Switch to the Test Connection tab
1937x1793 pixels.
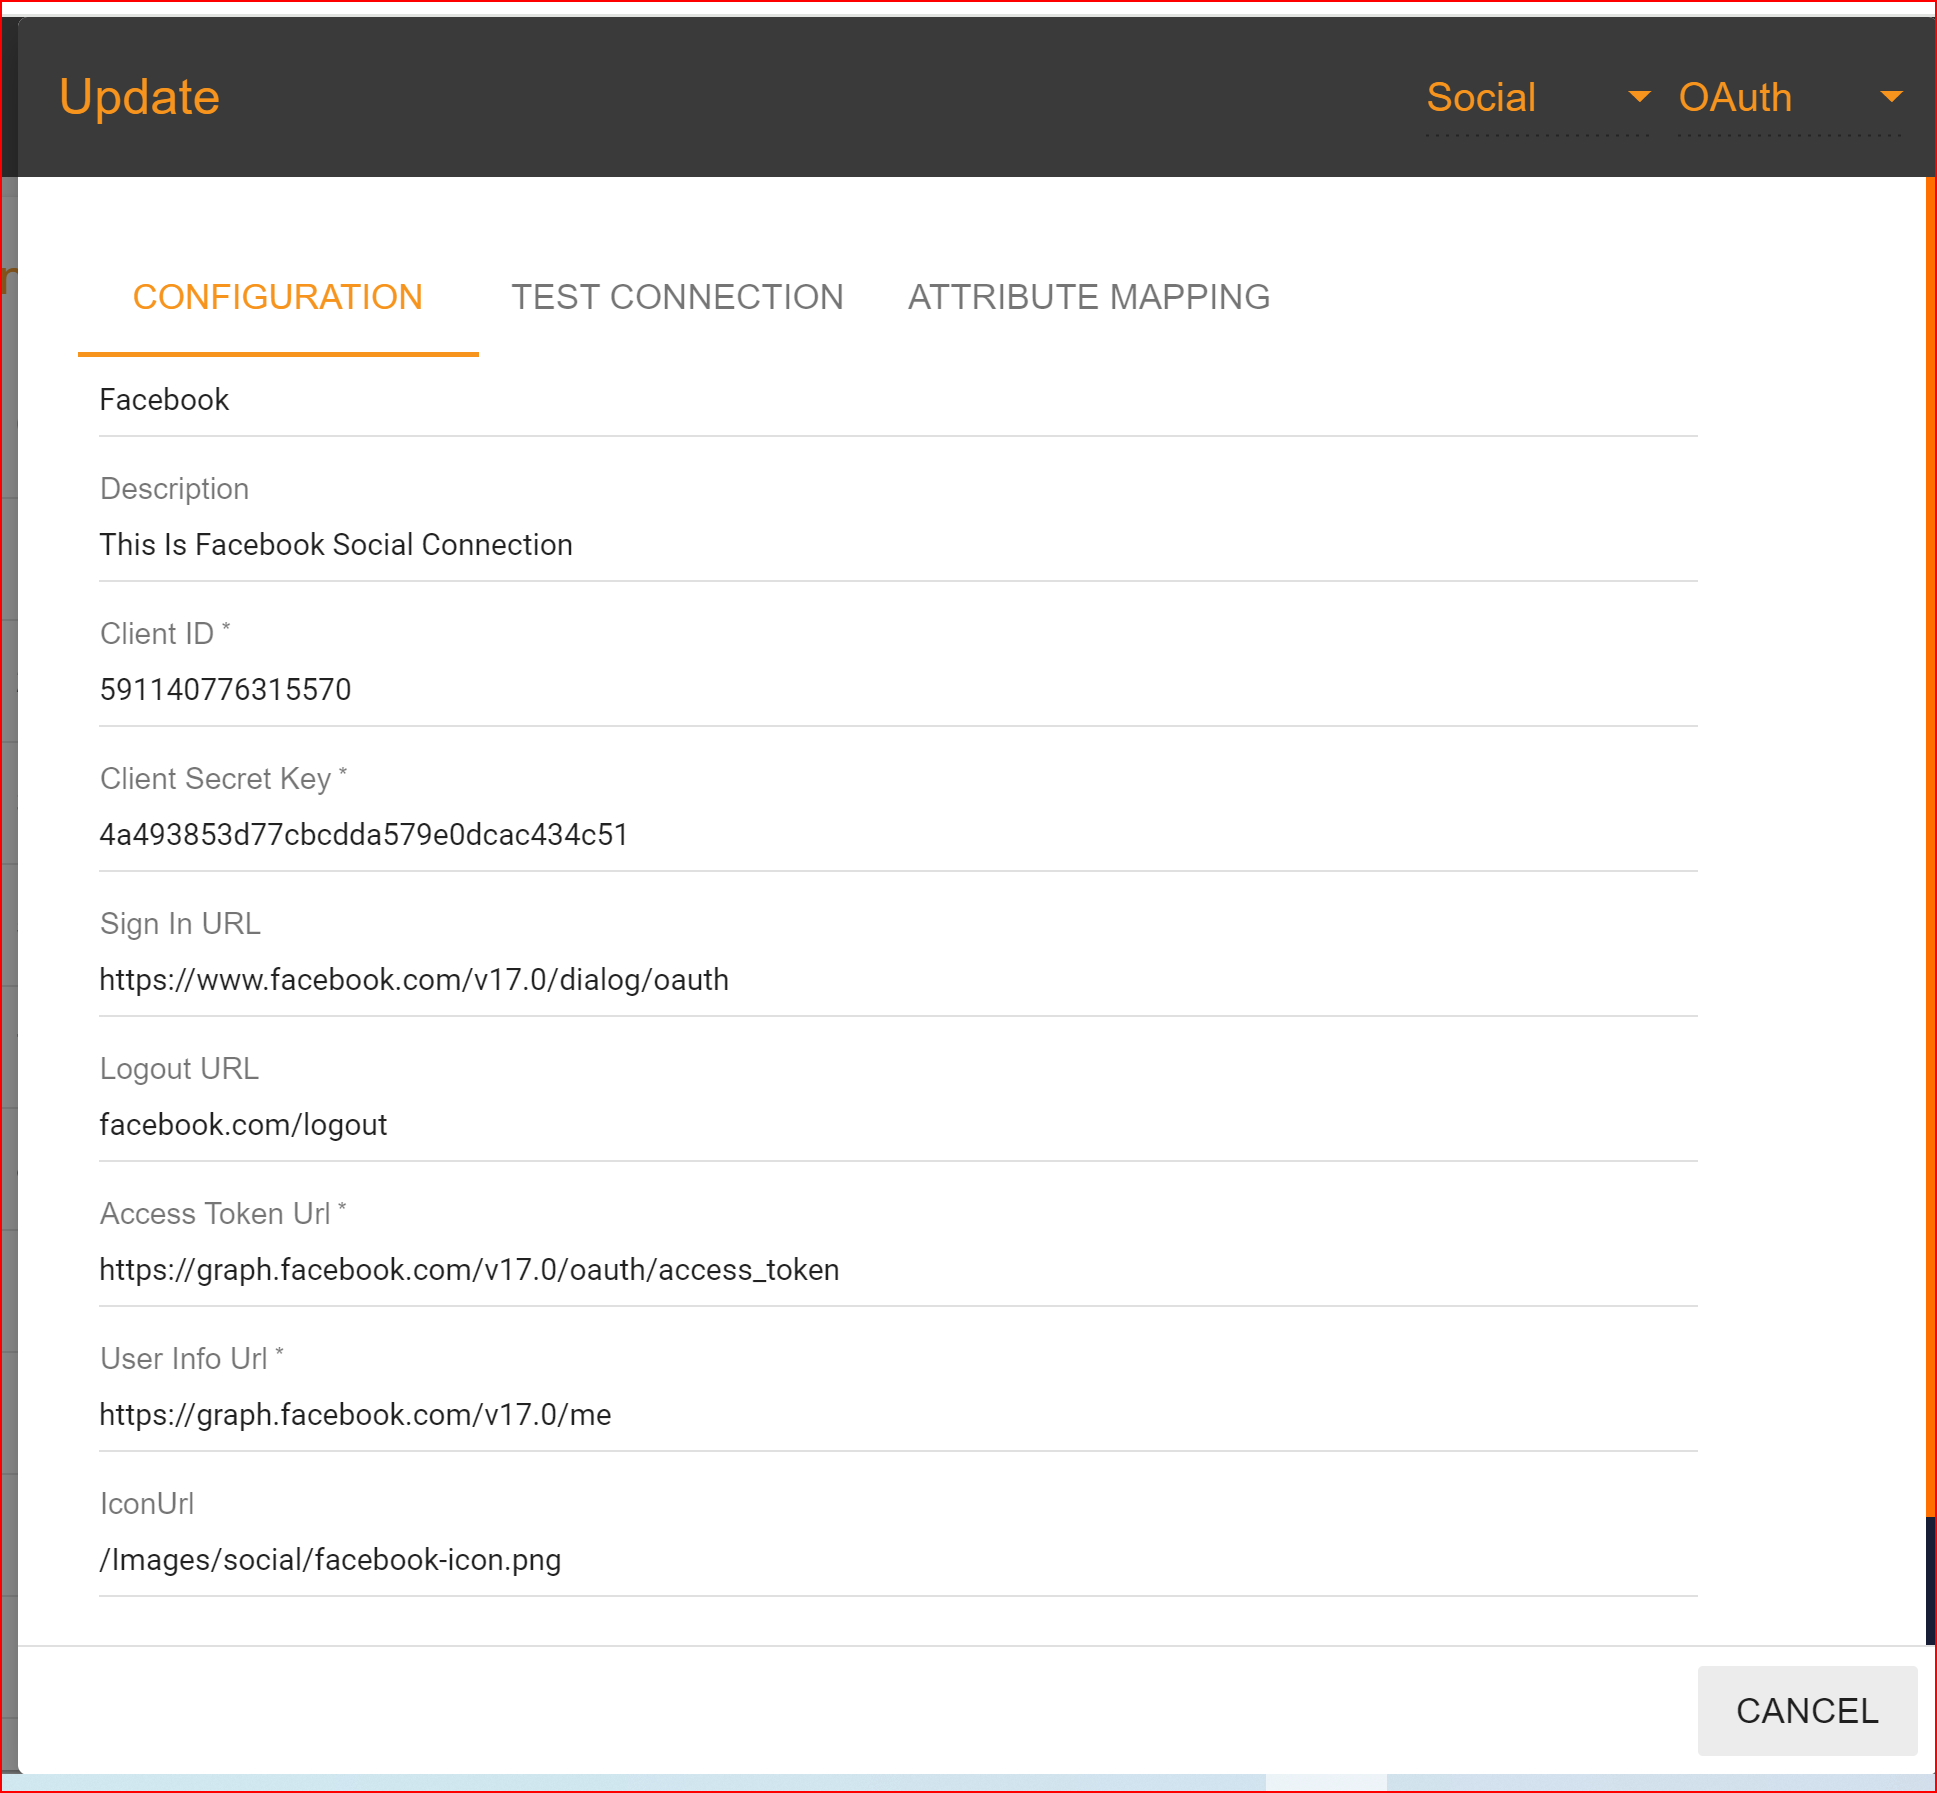[677, 298]
